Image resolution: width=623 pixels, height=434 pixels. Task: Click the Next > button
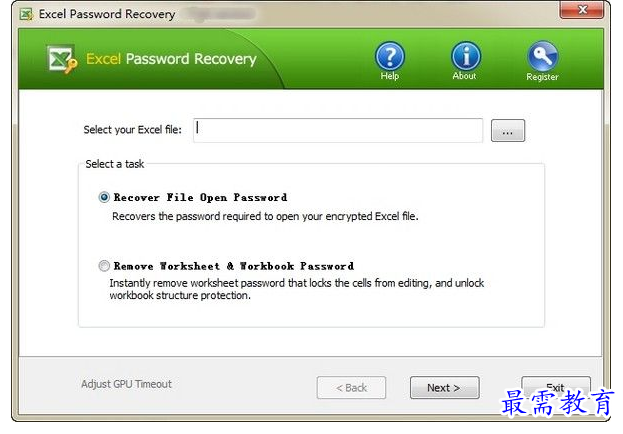[445, 388]
